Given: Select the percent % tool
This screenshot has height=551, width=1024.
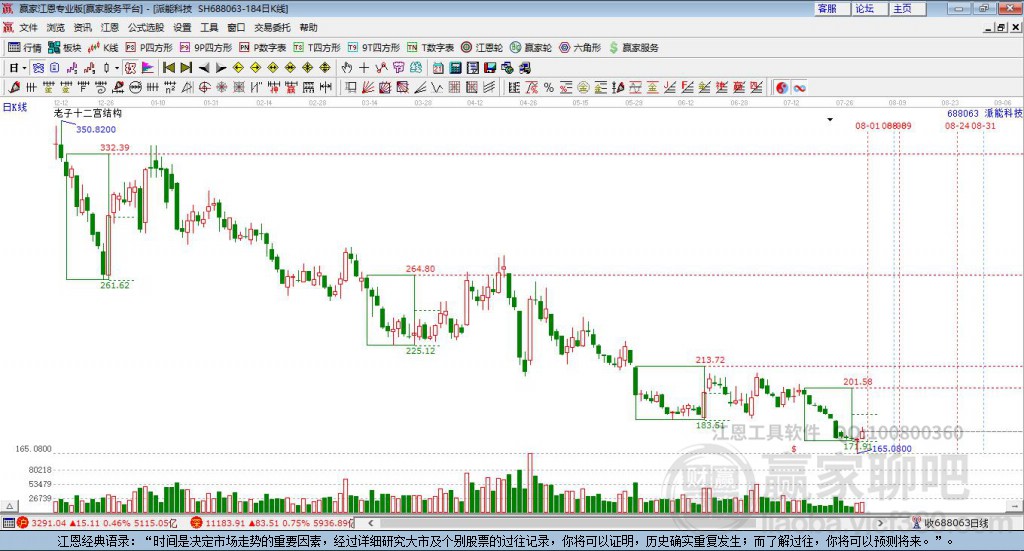Looking at the screenshot, I should (x=549, y=87).
